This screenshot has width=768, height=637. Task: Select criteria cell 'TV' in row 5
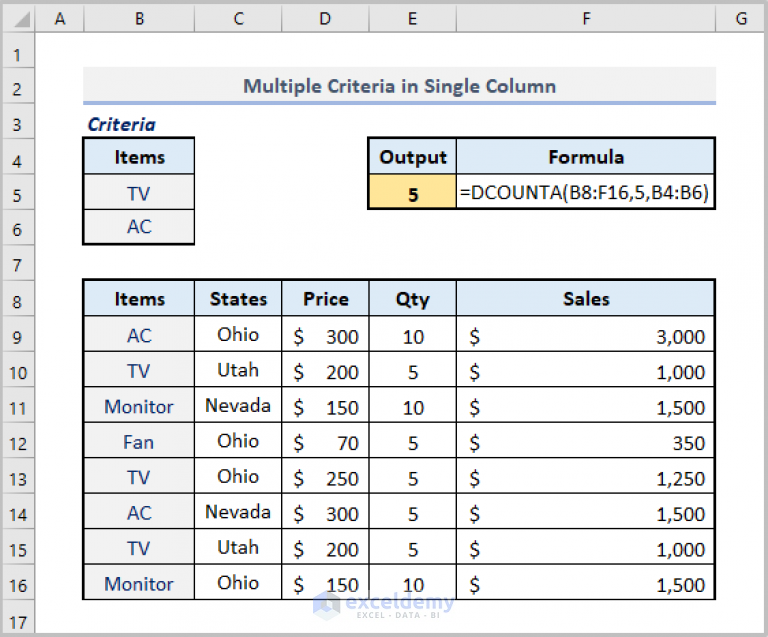(x=140, y=192)
